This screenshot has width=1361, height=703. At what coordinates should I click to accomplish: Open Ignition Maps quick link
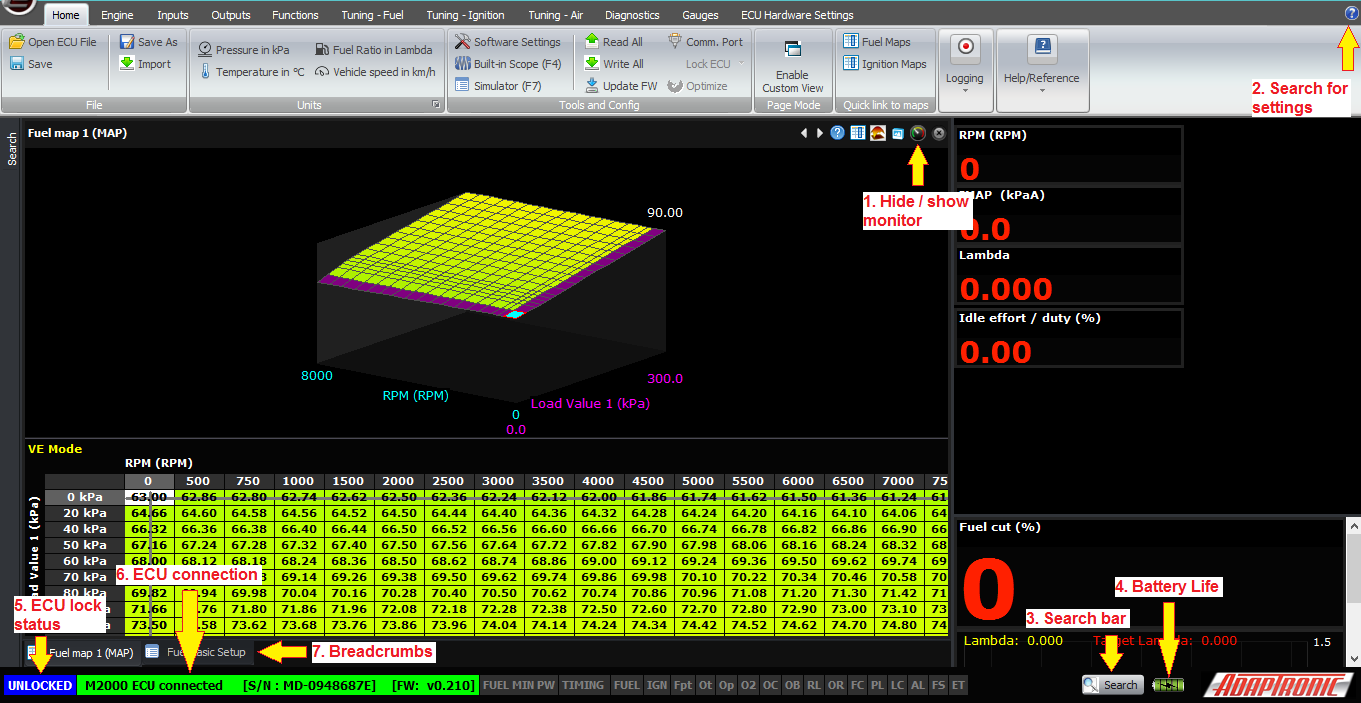[885, 64]
